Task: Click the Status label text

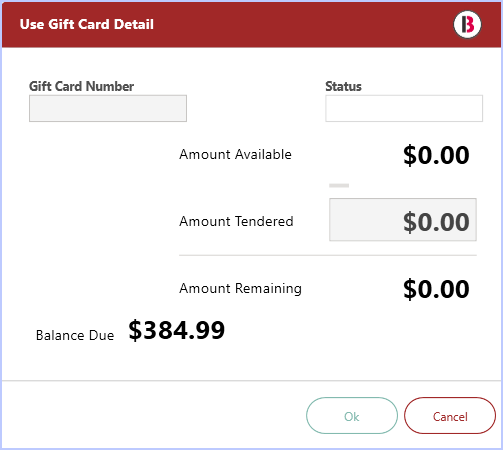Action: pyautogui.click(x=343, y=86)
